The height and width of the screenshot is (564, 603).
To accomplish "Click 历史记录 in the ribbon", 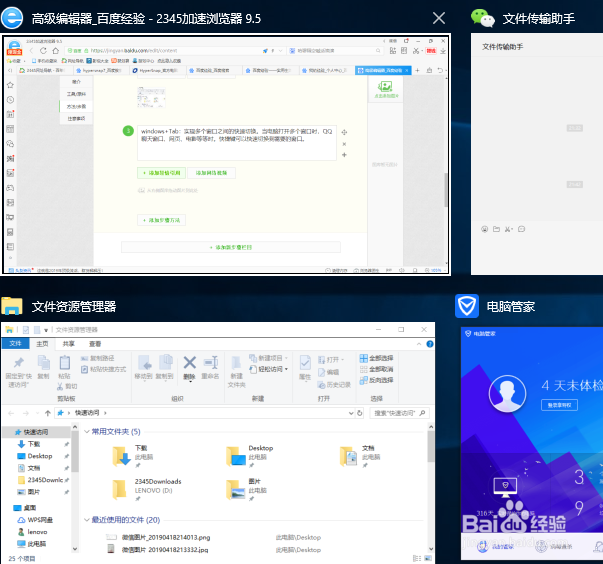I will (x=334, y=385).
